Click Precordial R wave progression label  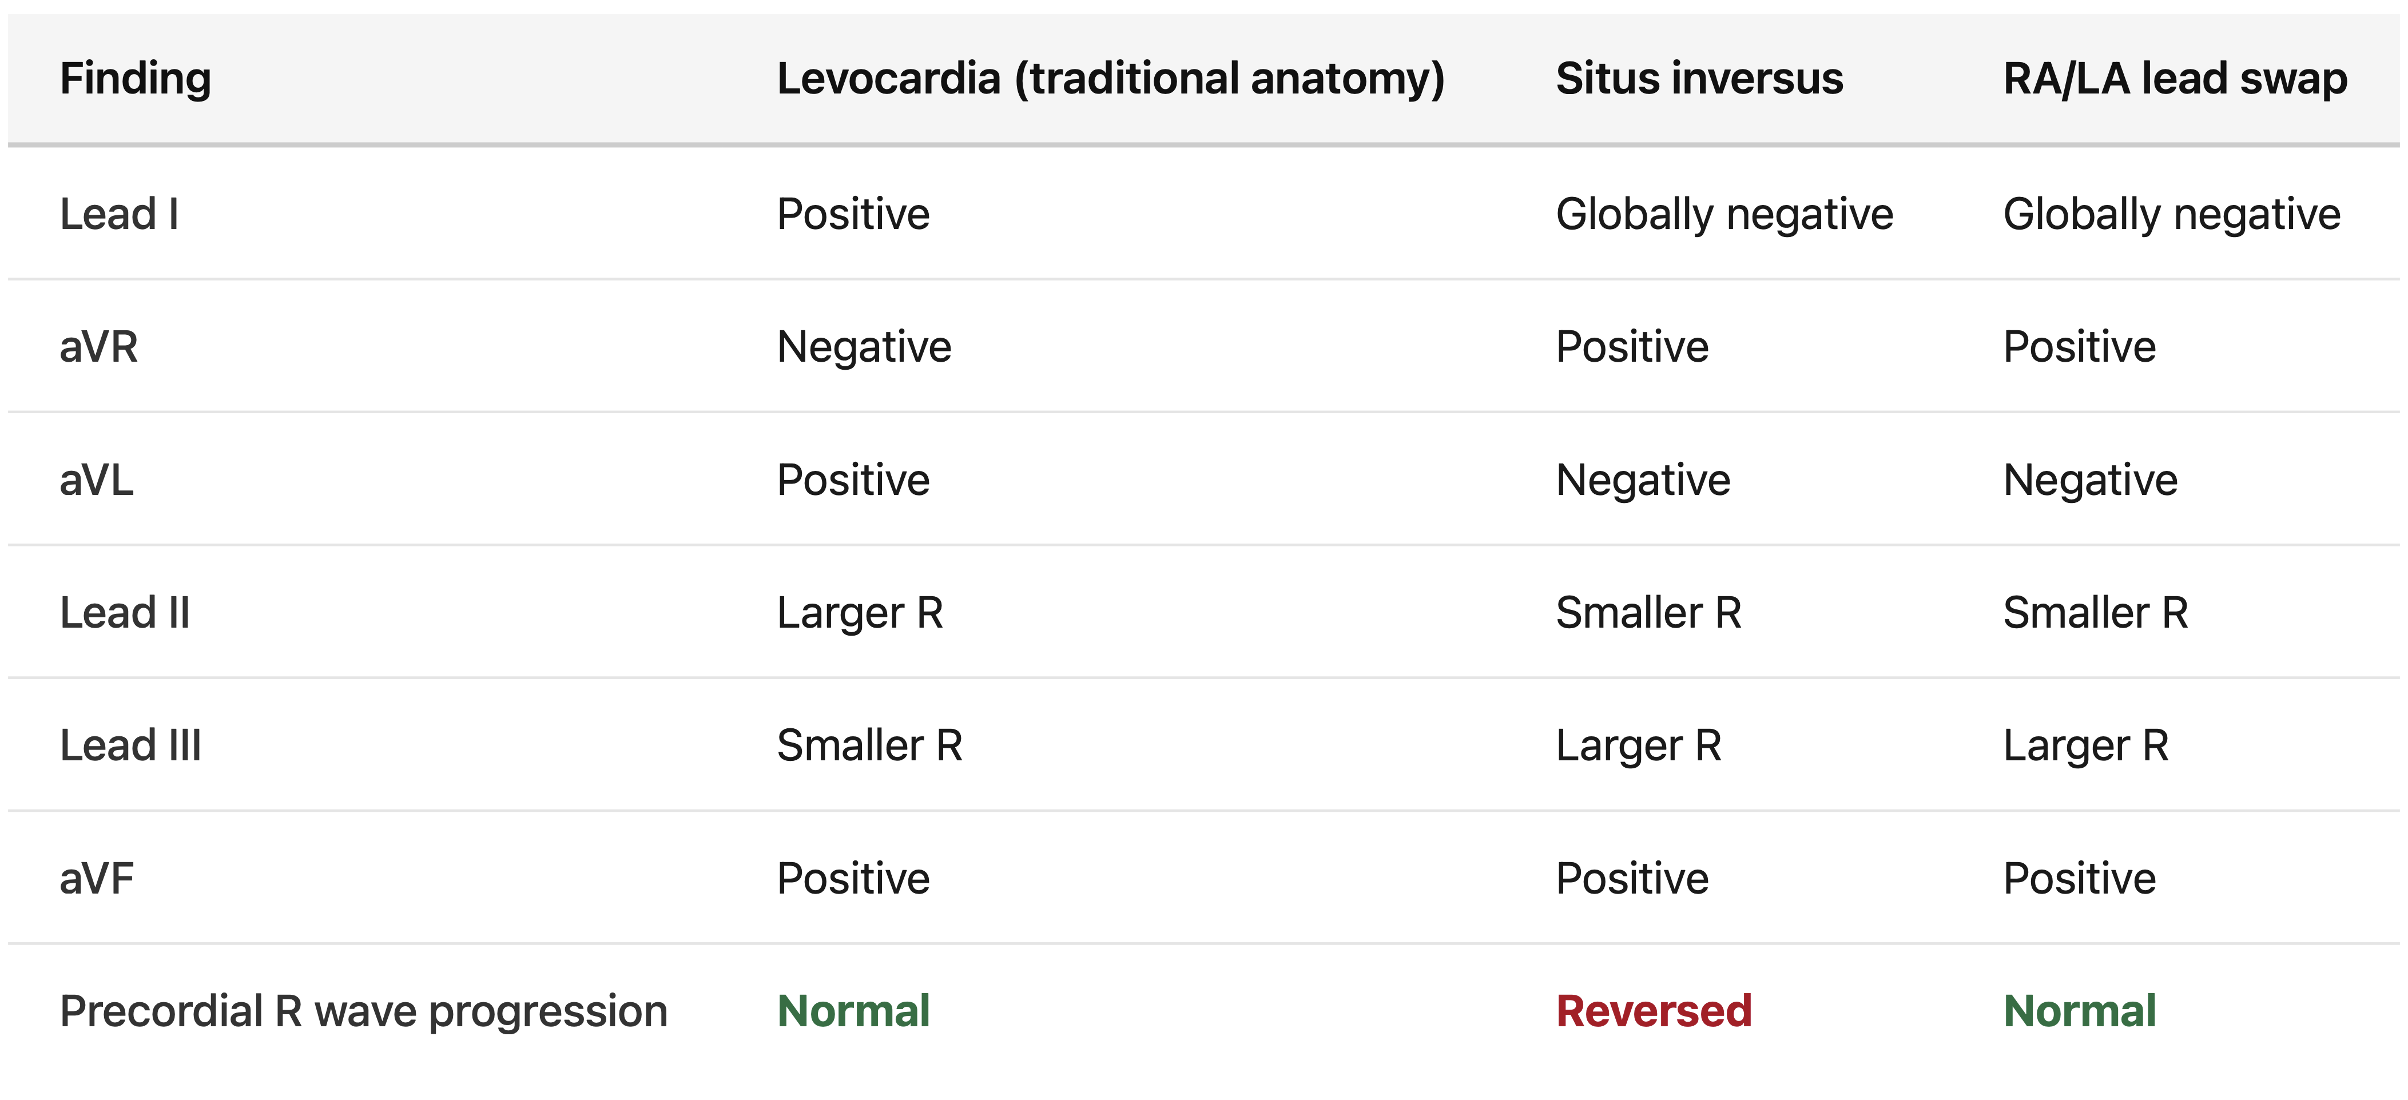pos(363,1012)
